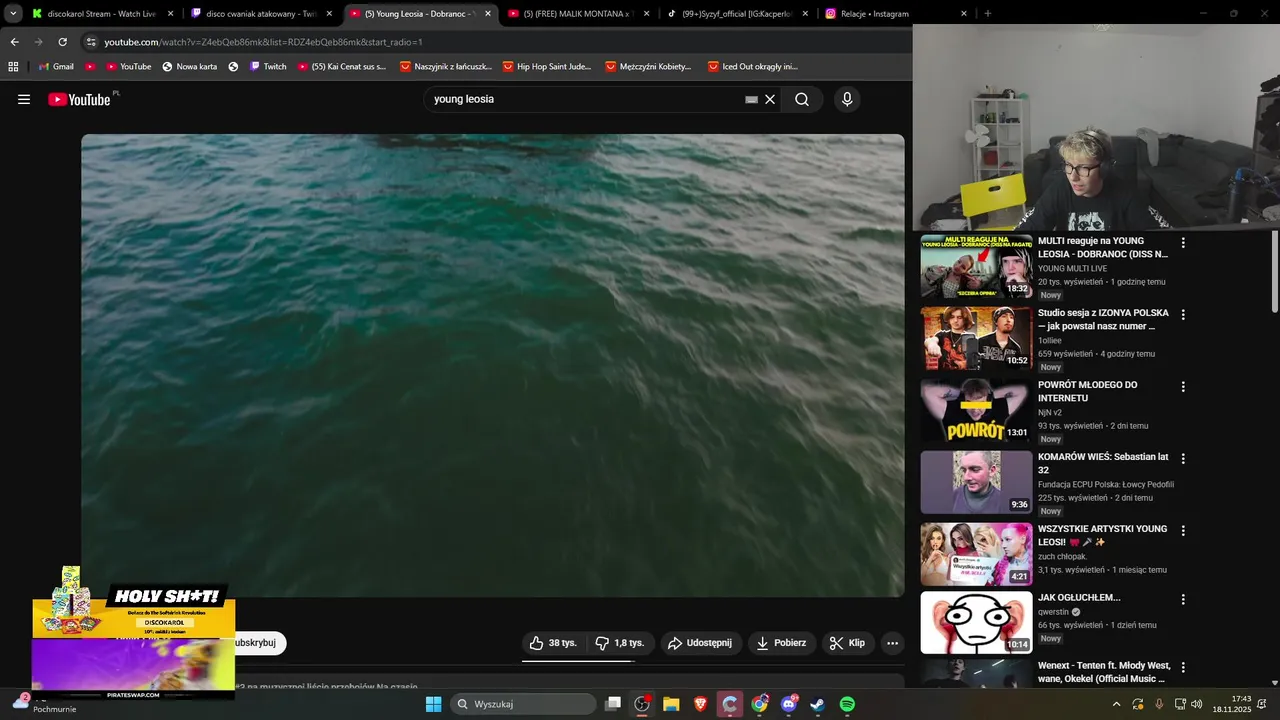The height and width of the screenshot is (720, 1280).
Task: Open the Windows Start button
Action: (x=433, y=704)
